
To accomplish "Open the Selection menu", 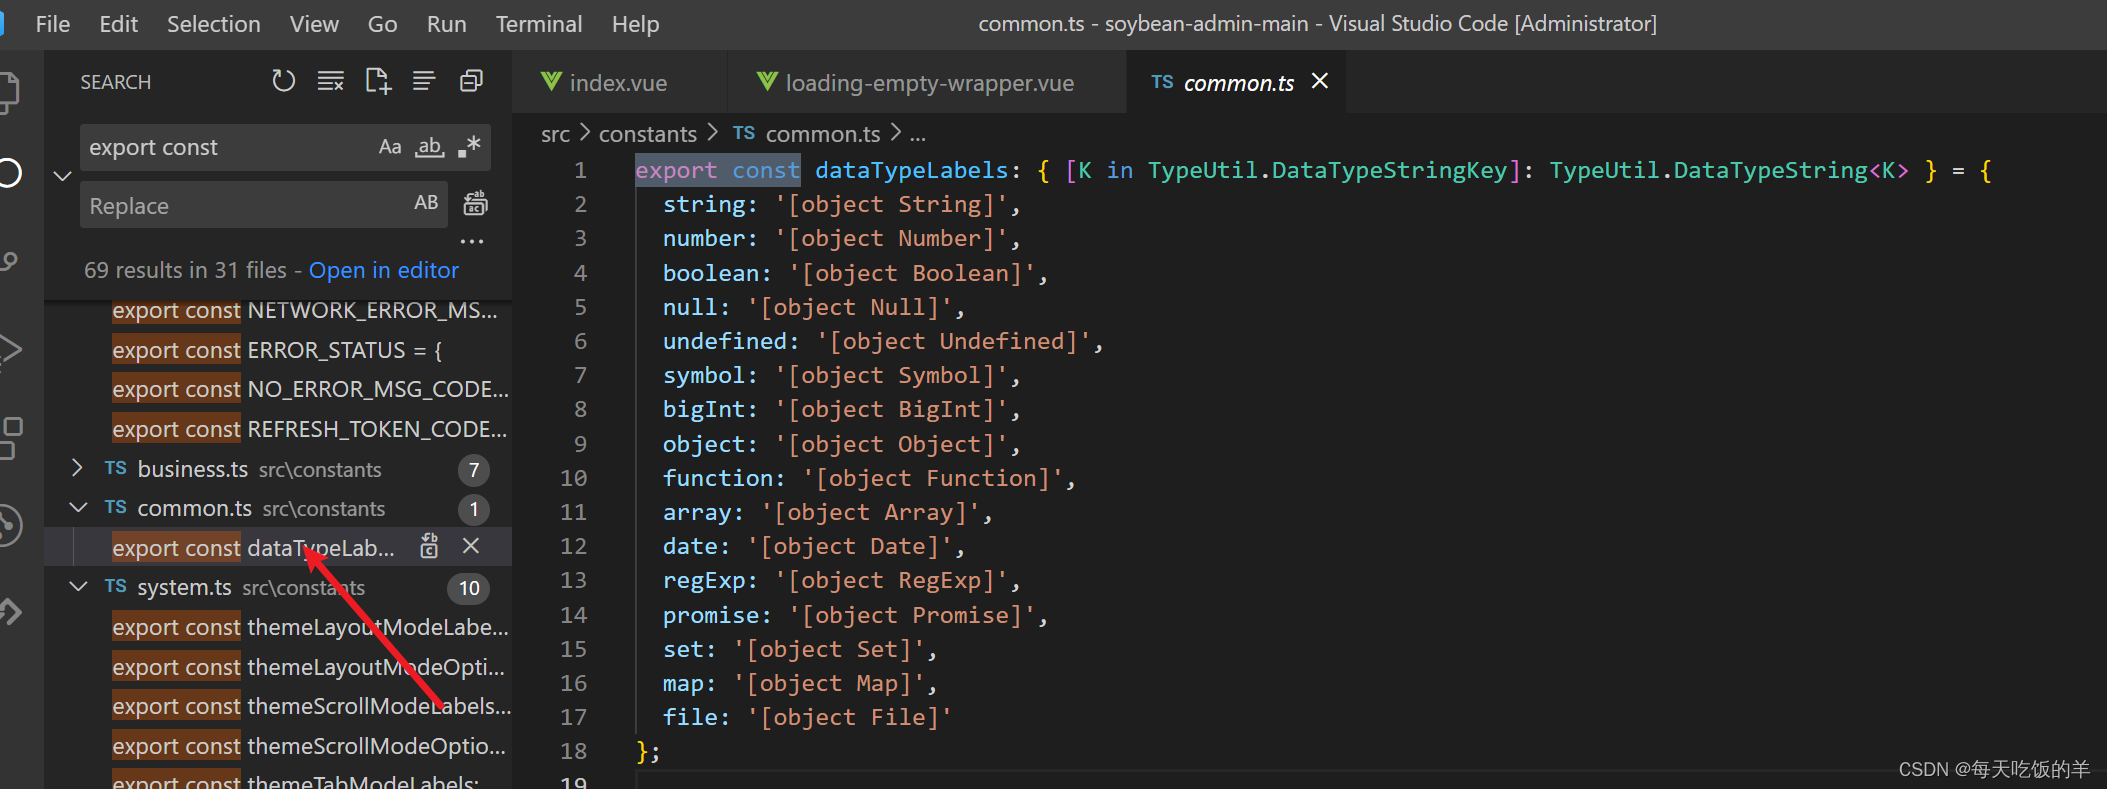I will 214,24.
